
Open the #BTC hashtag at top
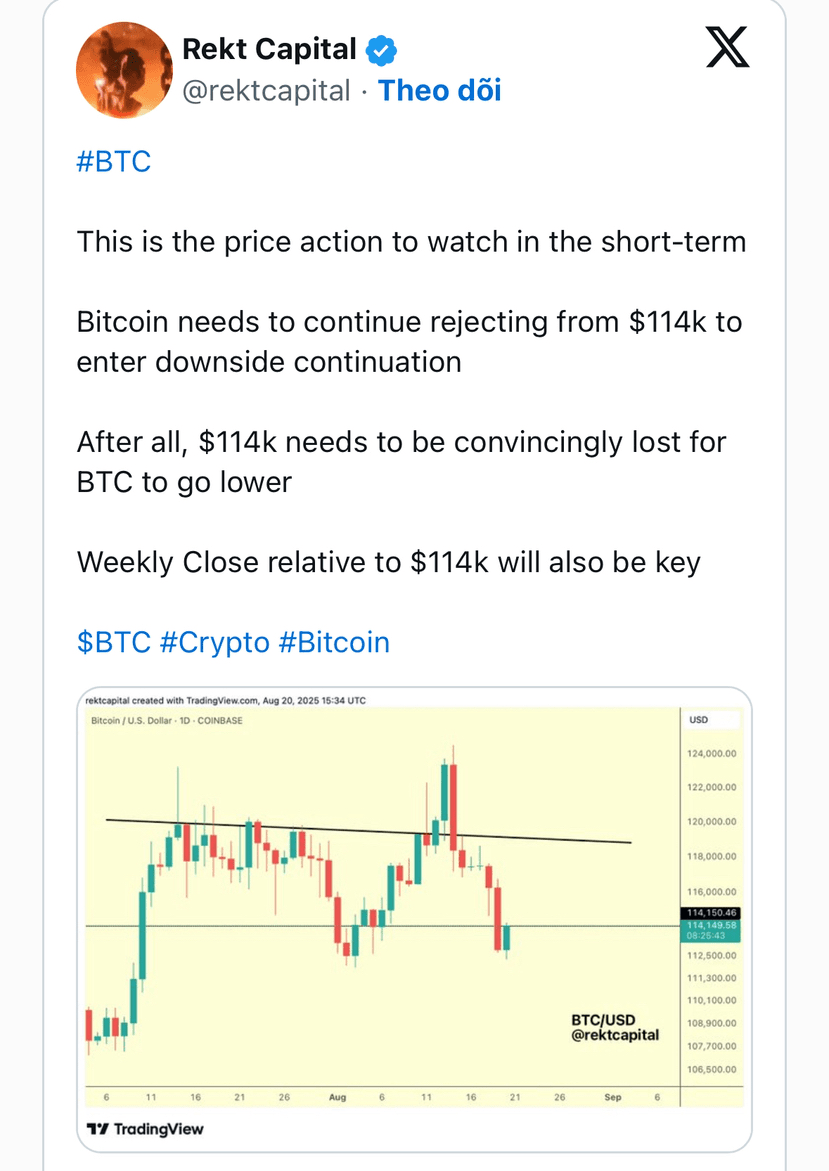(x=114, y=161)
